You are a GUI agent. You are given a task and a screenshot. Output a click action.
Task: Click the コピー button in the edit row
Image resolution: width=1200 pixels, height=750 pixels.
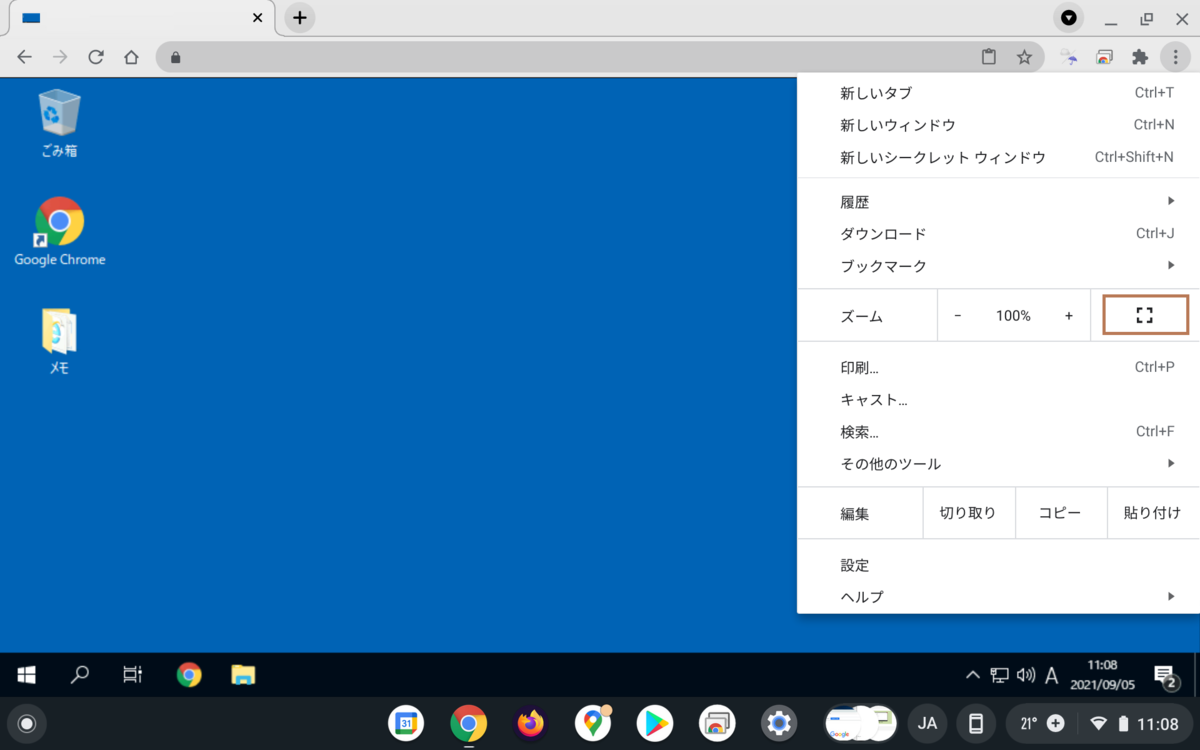pos(1060,513)
